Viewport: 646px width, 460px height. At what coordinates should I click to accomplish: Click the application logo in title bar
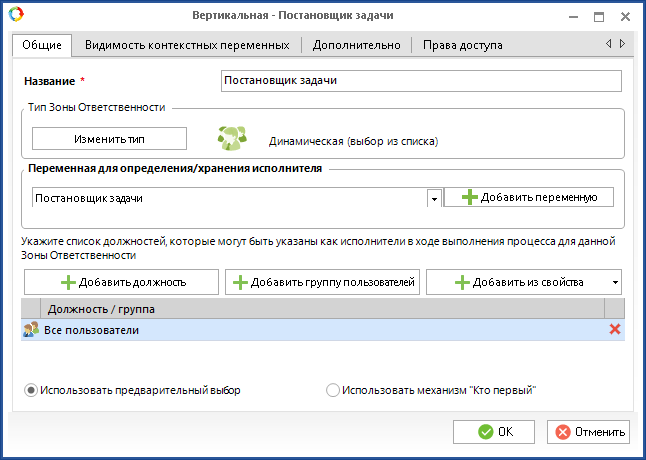[14, 16]
